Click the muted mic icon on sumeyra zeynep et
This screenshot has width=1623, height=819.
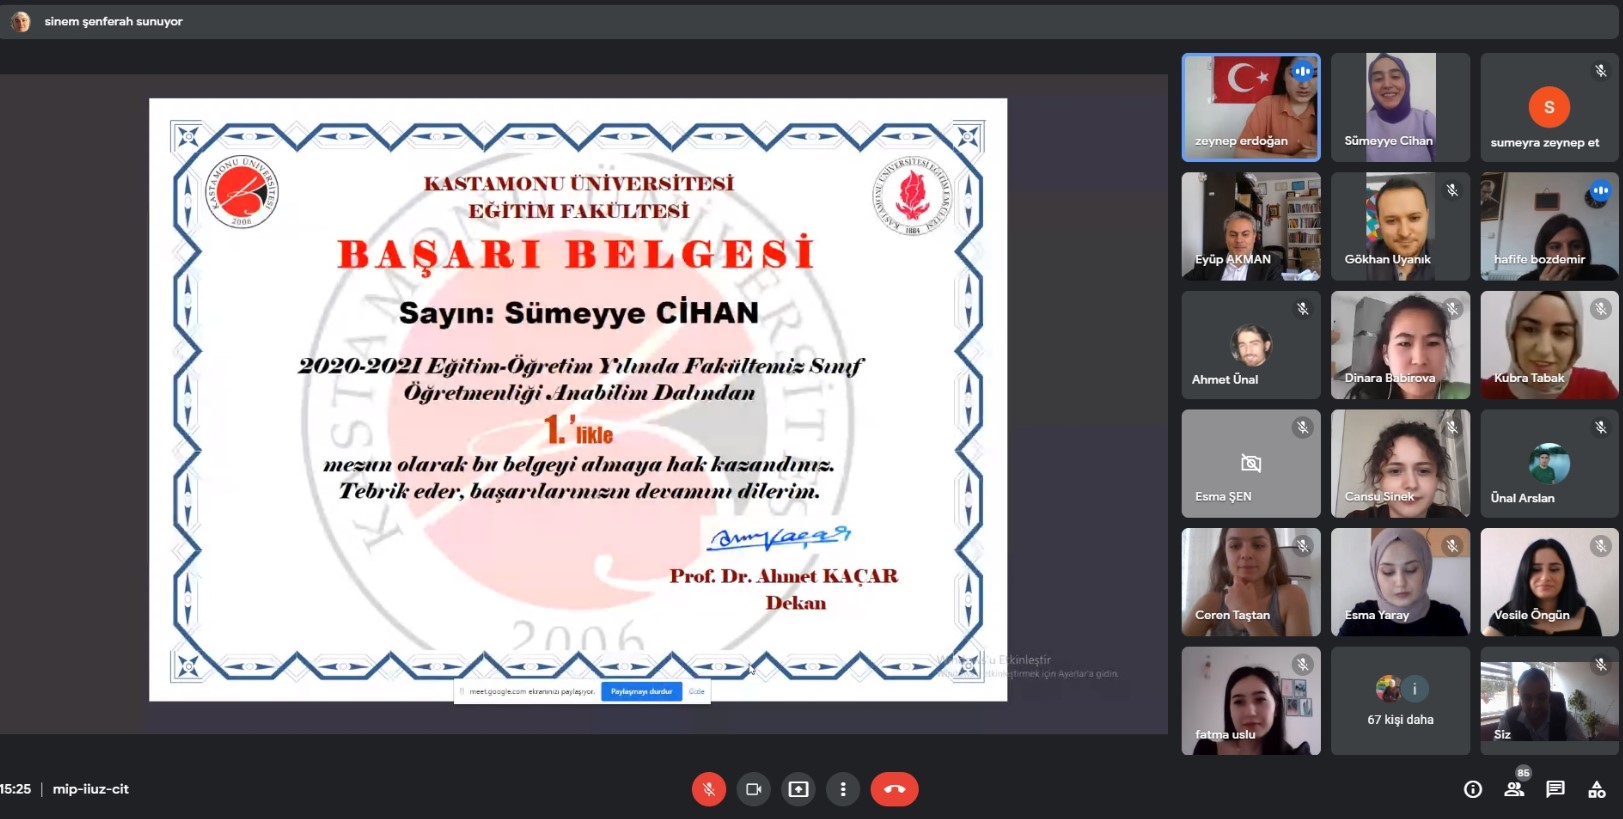point(1600,71)
